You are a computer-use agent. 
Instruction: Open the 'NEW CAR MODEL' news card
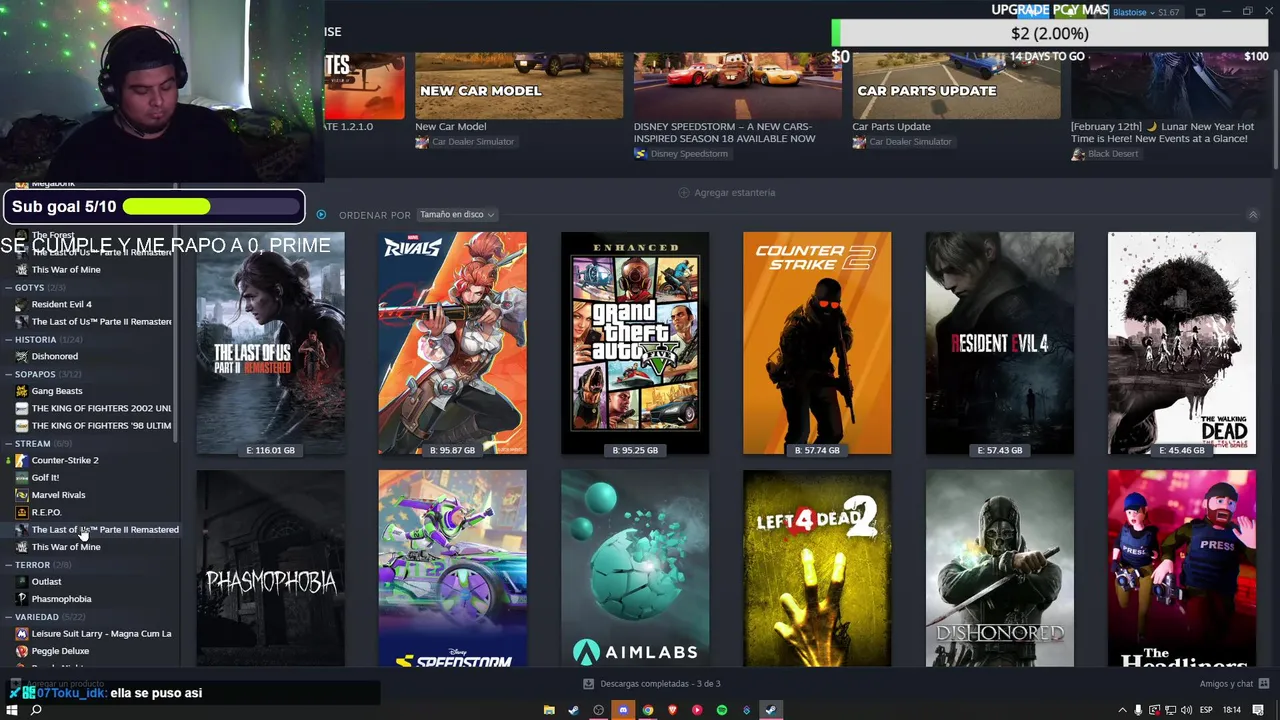tap(519, 86)
